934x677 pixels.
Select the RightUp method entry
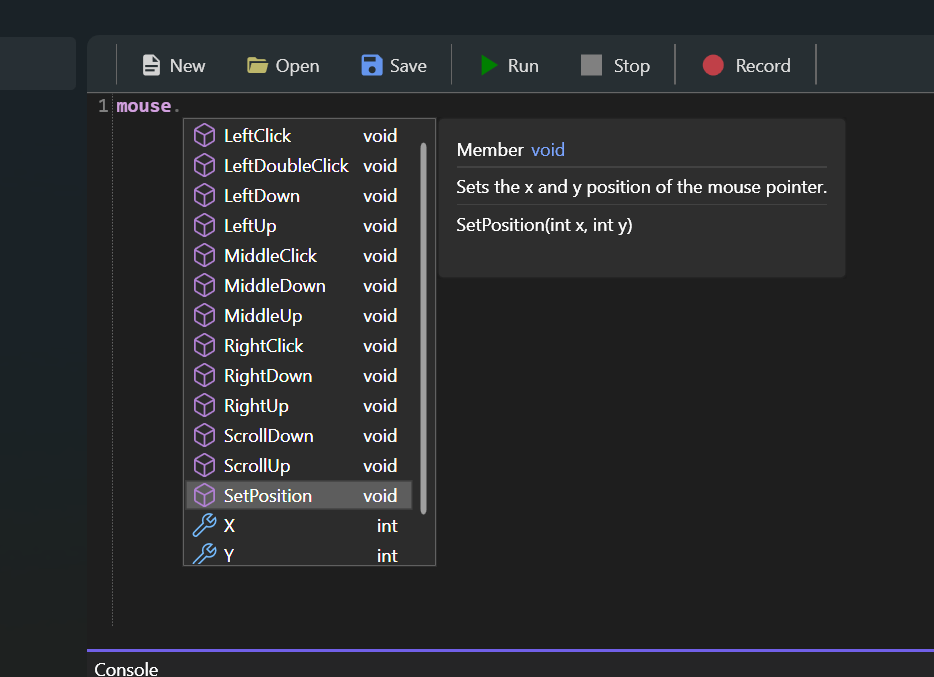click(x=299, y=406)
